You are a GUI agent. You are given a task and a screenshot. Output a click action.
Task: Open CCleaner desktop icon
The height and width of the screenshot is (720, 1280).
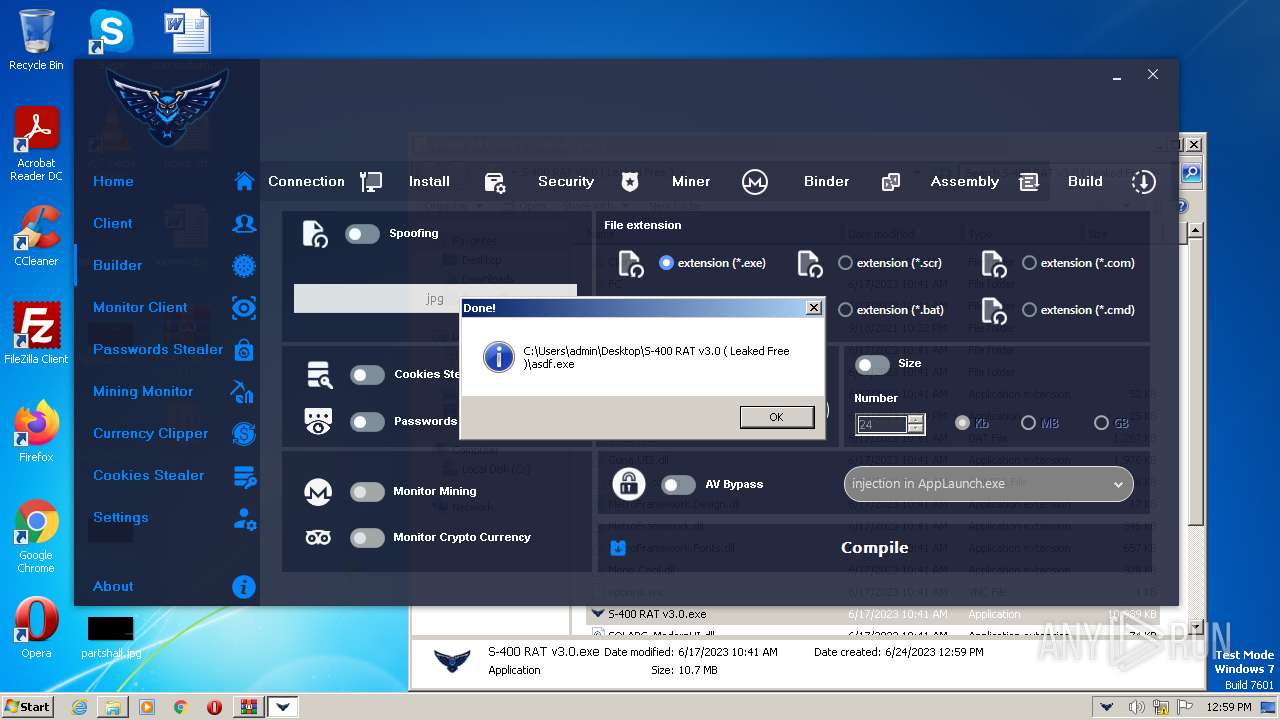(36, 236)
